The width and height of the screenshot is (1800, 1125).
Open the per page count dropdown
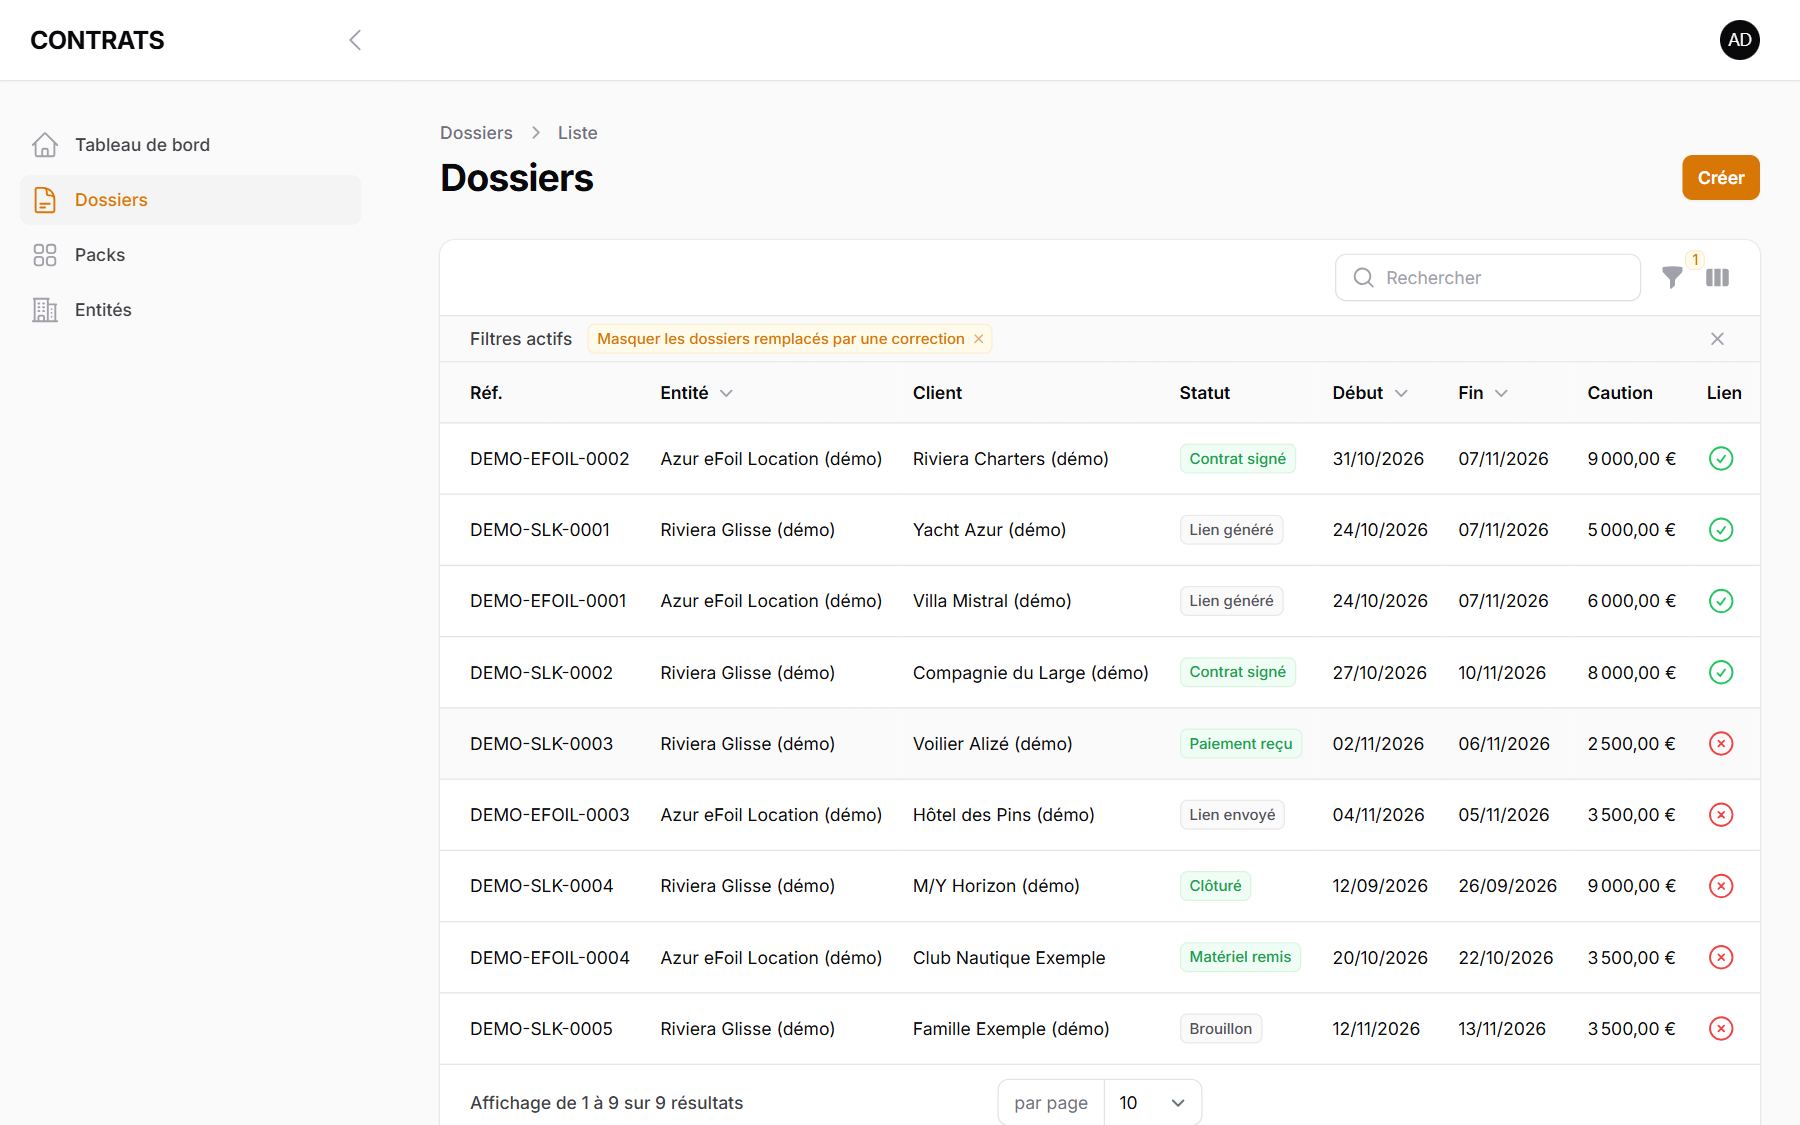coord(1152,1103)
